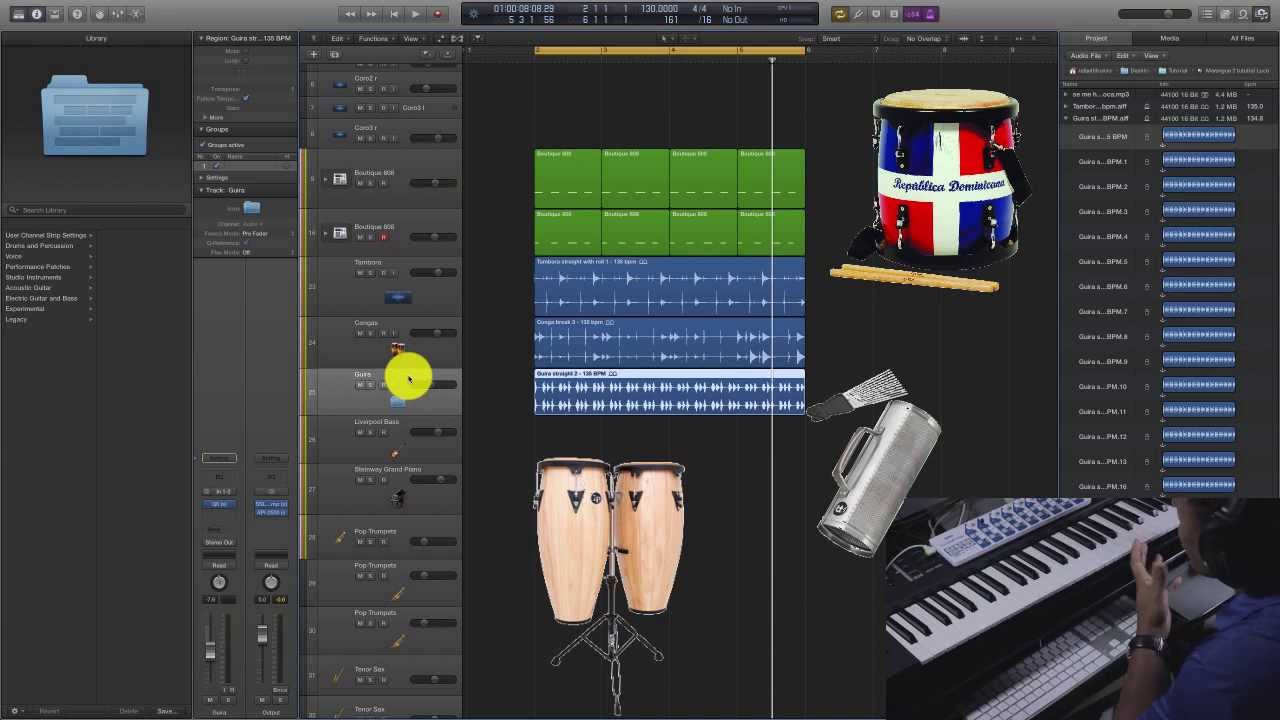The height and width of the screenshot is (720, 1280).
Task: Toggle the purple metronome count-in button
Action: pyautogui.click(x=930, y=14)
